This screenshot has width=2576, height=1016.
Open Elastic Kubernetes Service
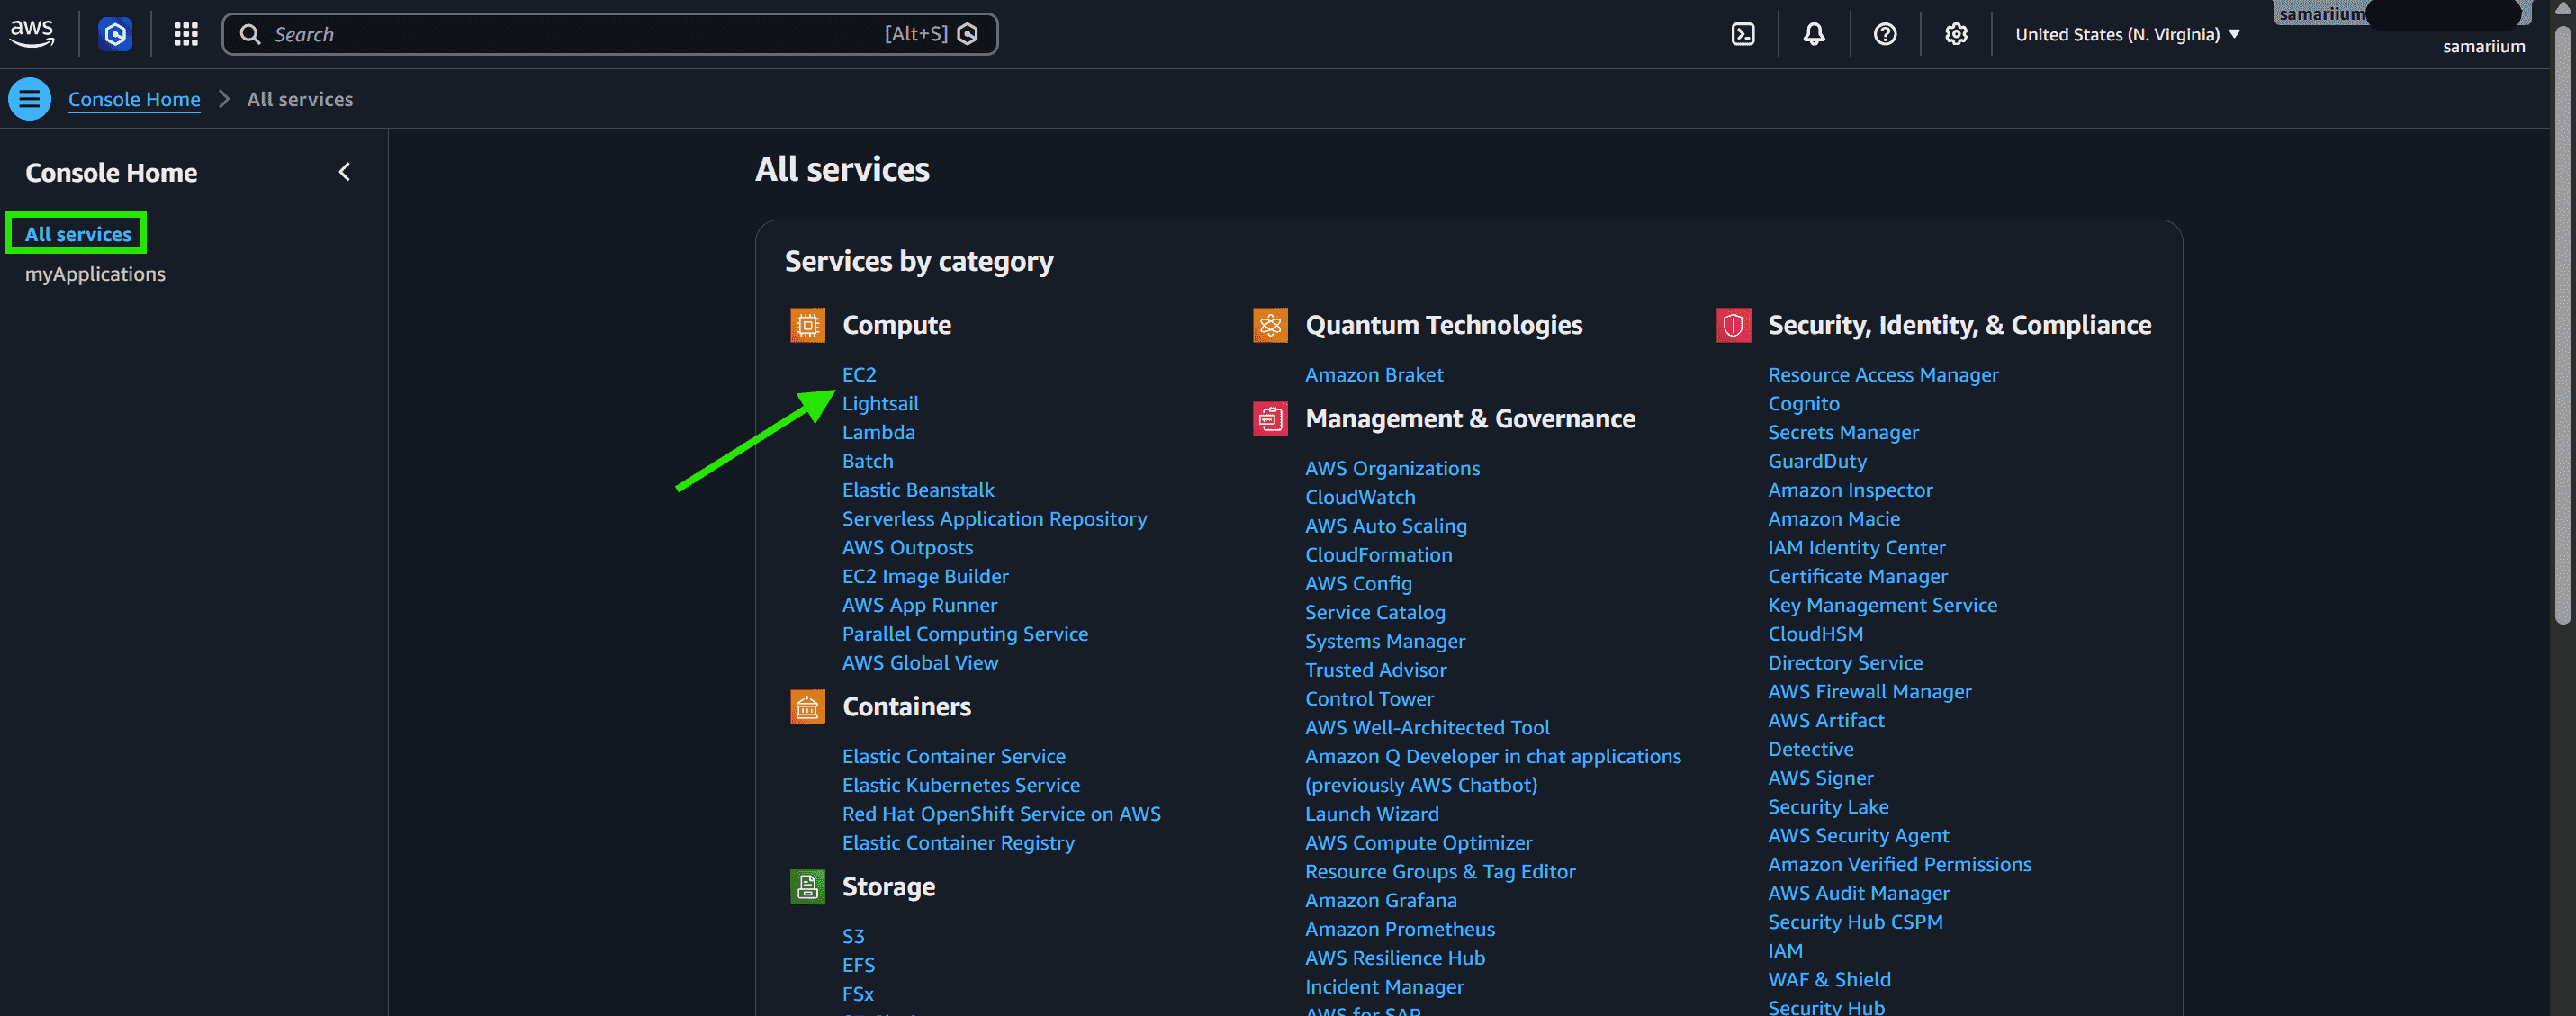coord(961,786)
